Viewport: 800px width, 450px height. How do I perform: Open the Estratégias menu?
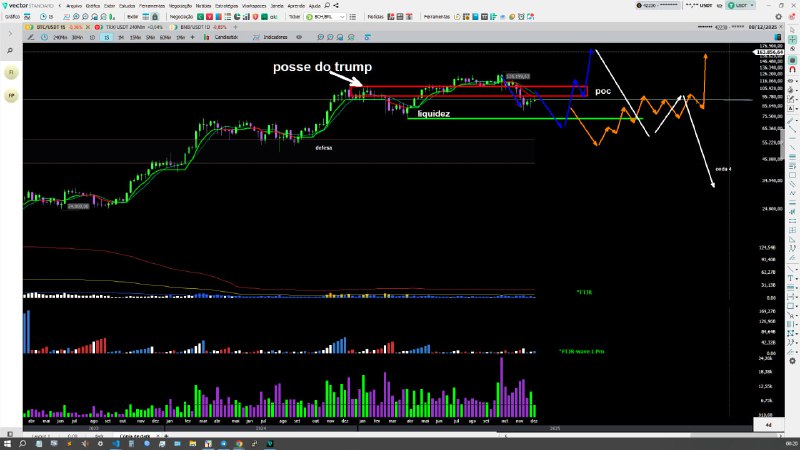click(226, 5)
